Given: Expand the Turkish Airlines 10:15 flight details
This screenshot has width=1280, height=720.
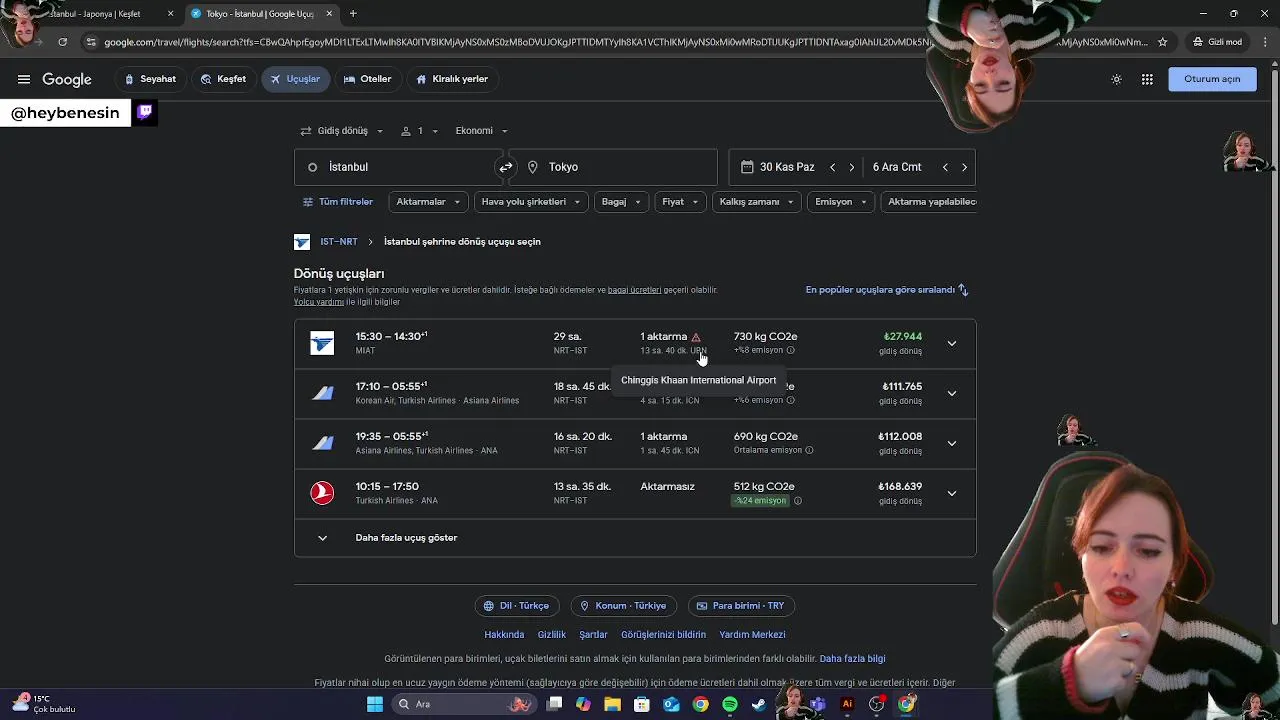Looking at the screenshot, I should [x=952, y=493].
